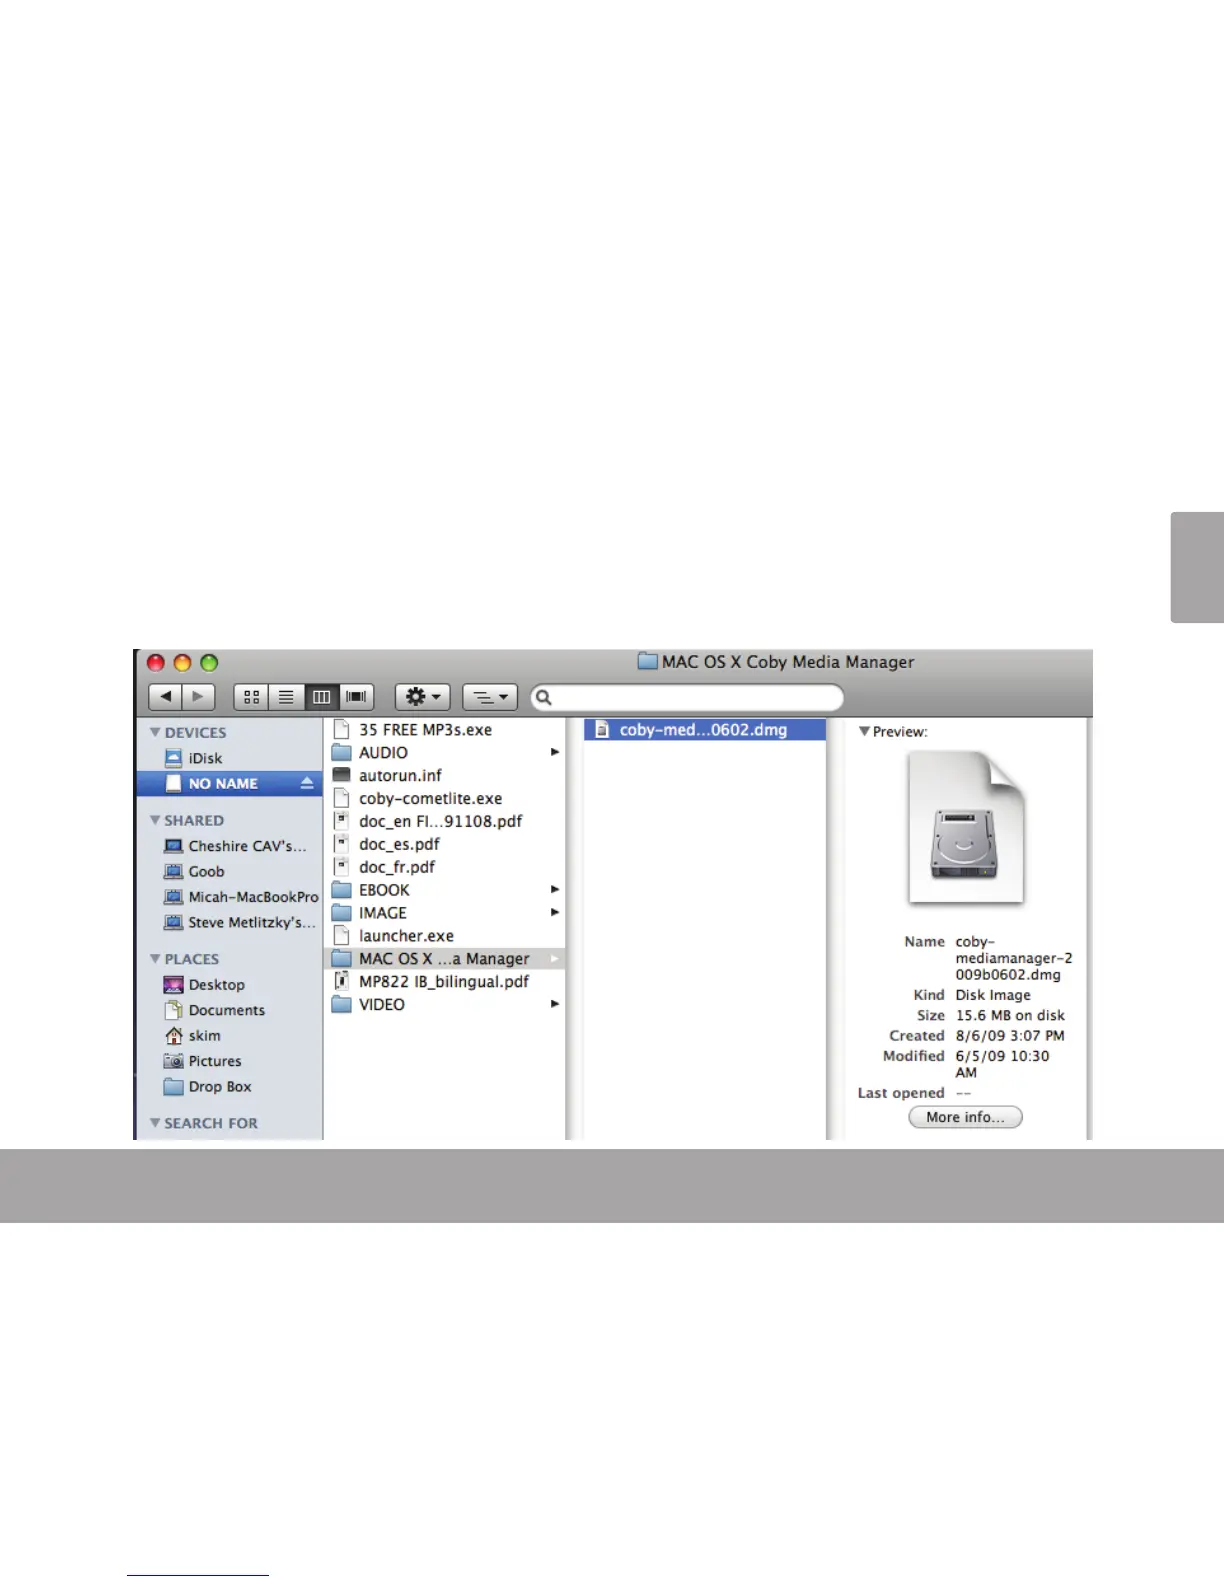Open Drop Box folder
The width and height of the screenshot is (1224, 1584).
(x=230, y=1087)
